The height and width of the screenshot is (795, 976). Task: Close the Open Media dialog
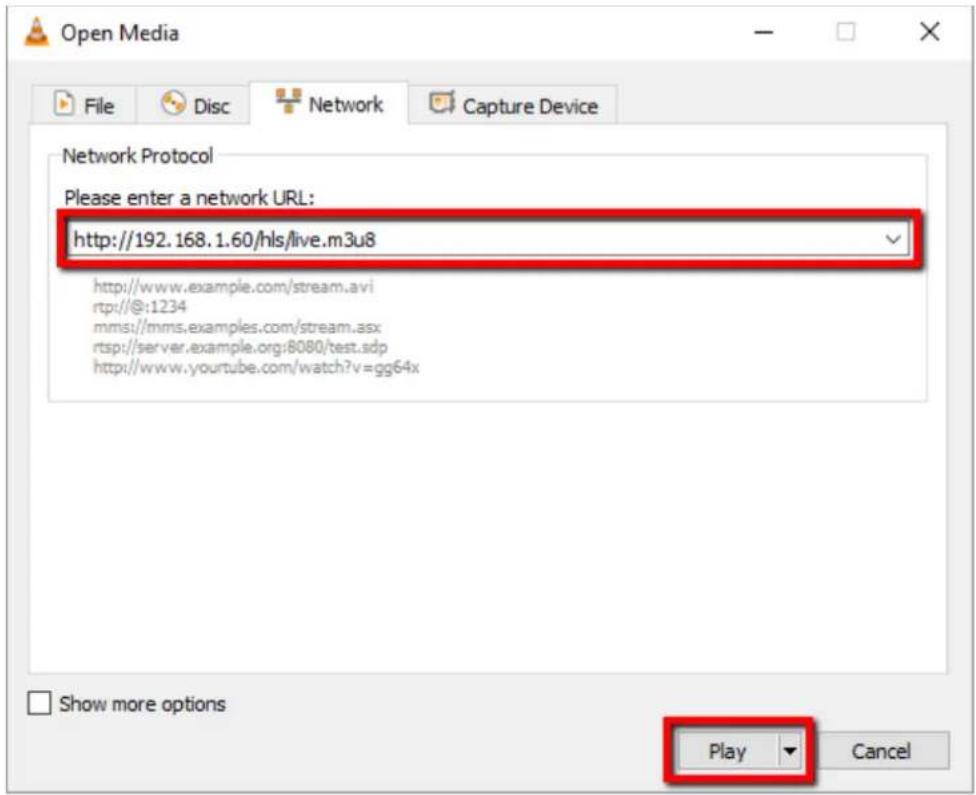[x=929, y=31]
